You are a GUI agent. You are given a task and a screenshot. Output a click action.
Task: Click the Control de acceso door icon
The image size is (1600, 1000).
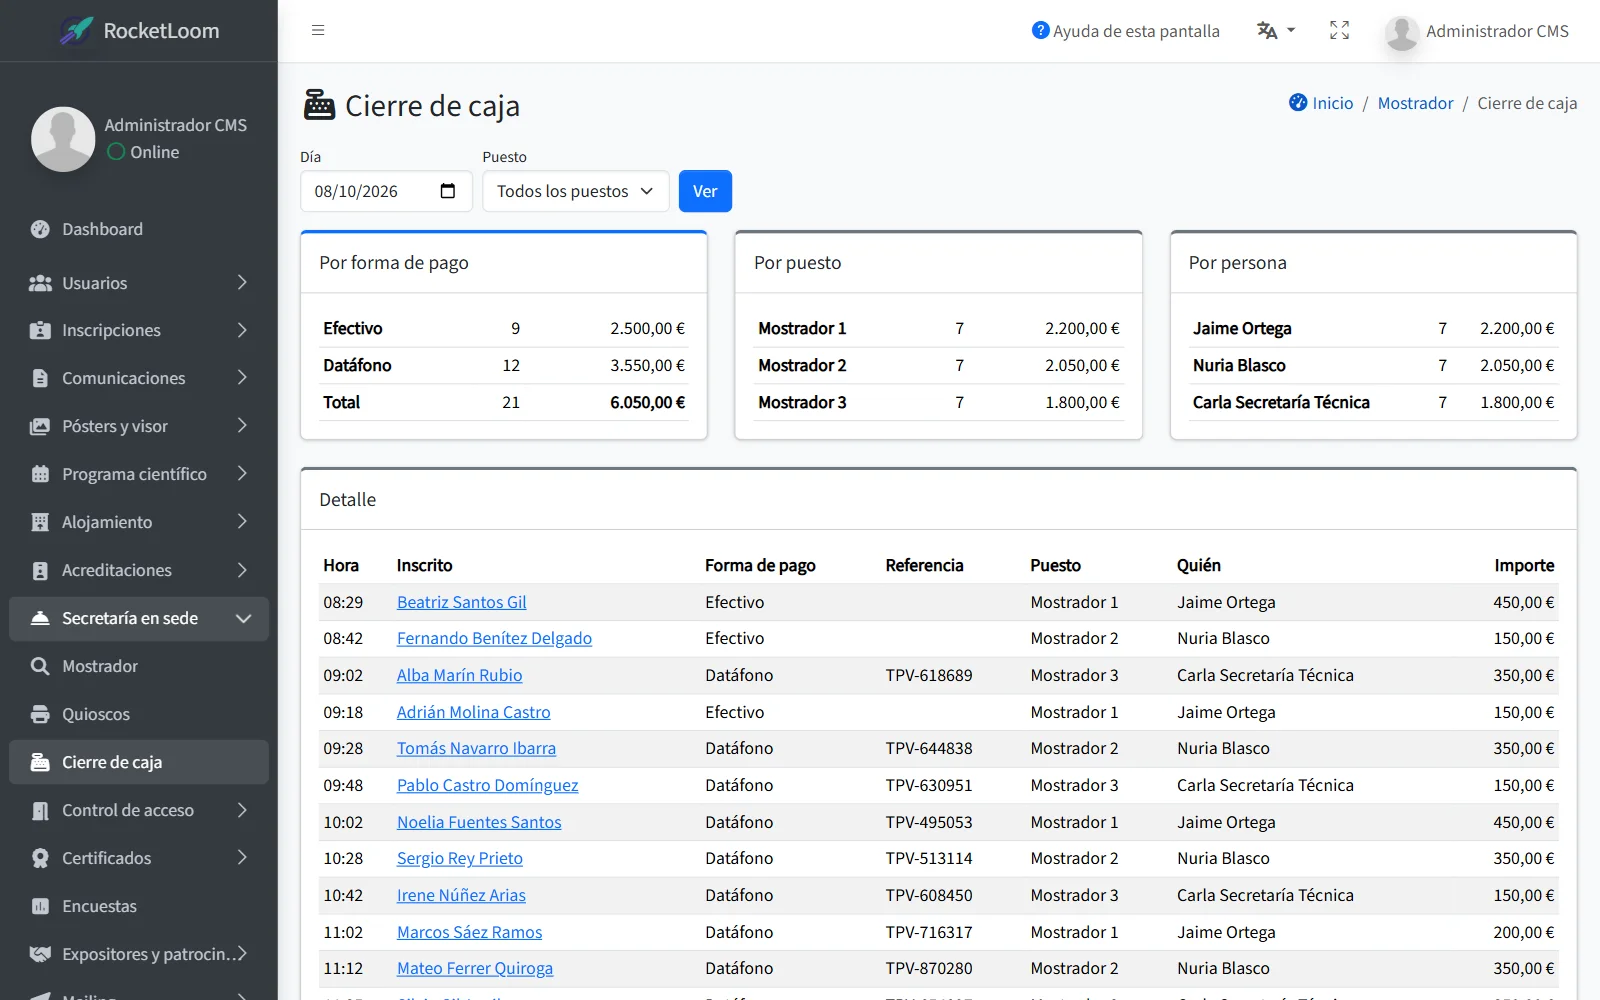coord(40,810)
